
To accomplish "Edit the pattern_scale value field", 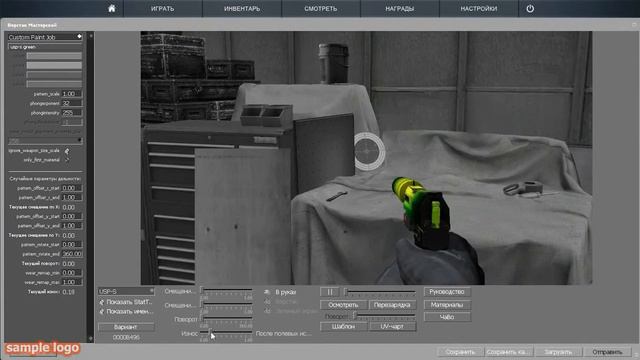I will coord(72,93).
